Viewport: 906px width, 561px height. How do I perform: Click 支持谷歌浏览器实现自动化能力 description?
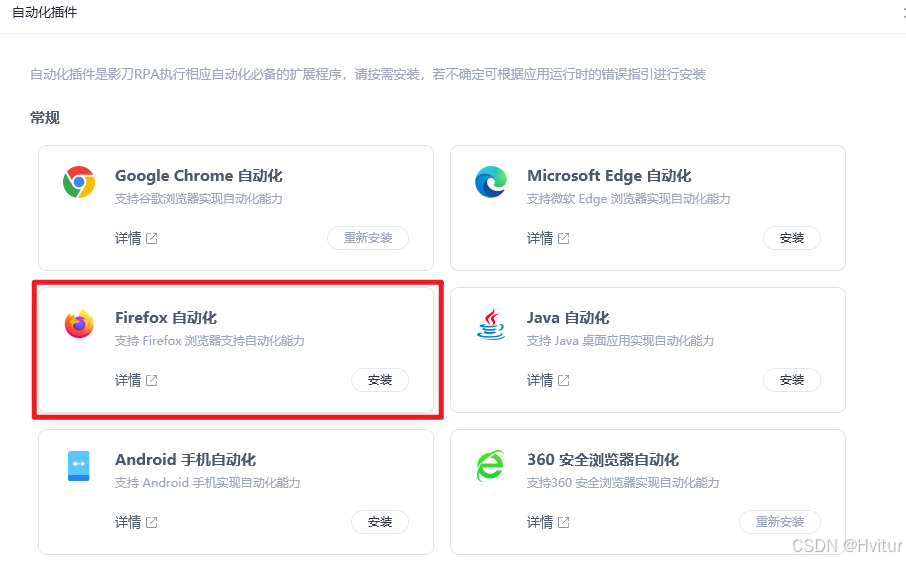(199, 199)
